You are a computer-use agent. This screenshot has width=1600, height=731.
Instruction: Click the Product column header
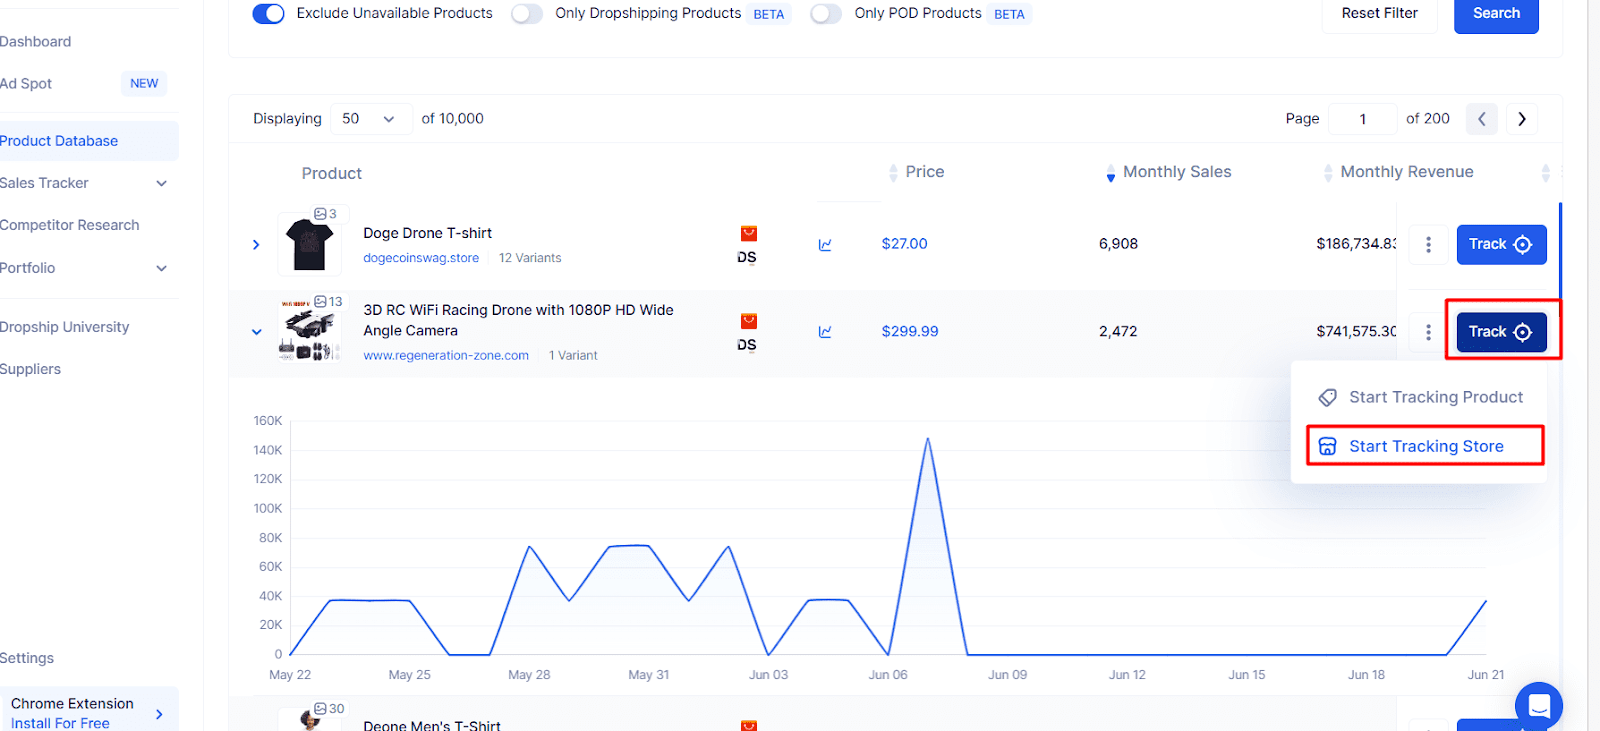click(x=332, y=174)
